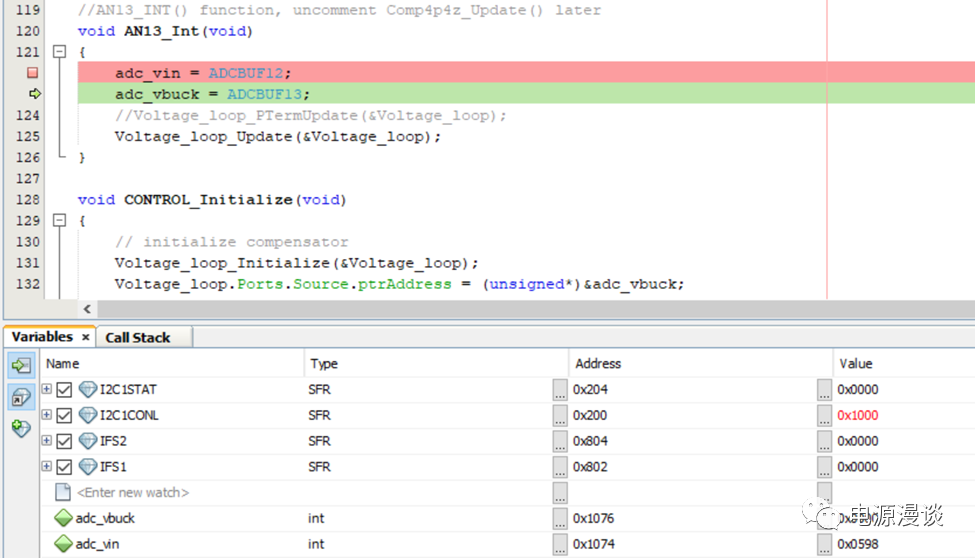The width and height of the screenshot is (975, 558).
Task: Expand the I2C1STAT register tree node
Action: [47, 389]
